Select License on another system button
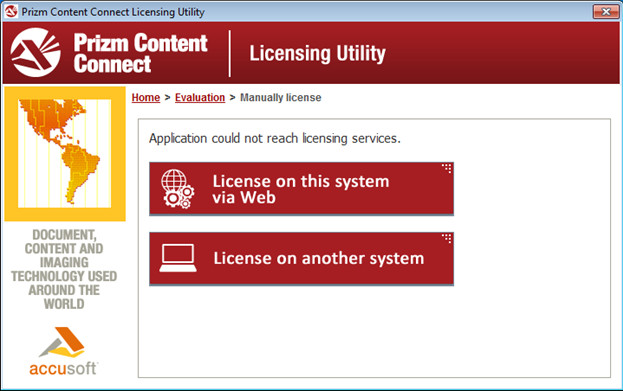Viewport: 623px width, 391px height. (x=301, y=259)
